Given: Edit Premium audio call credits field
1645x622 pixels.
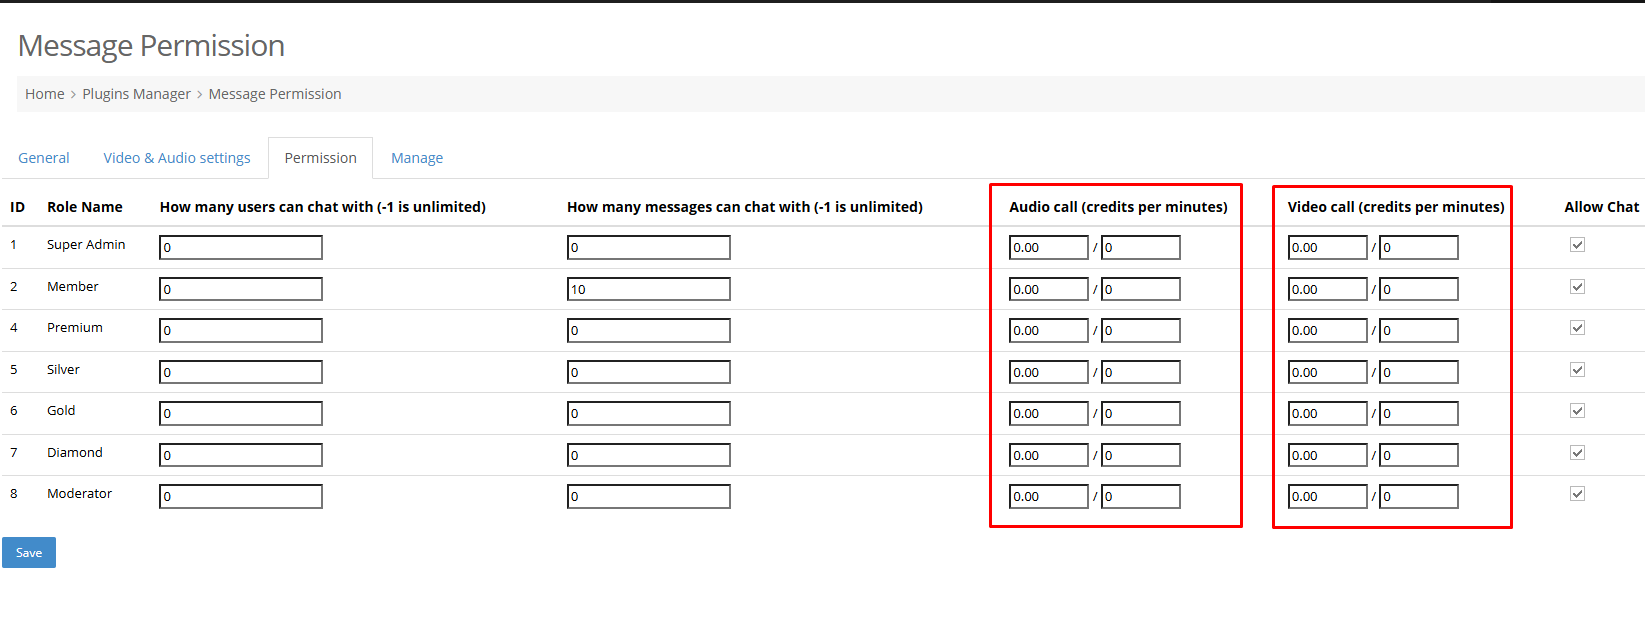Looking at the screenshot, I should (x=1049, y=330).
